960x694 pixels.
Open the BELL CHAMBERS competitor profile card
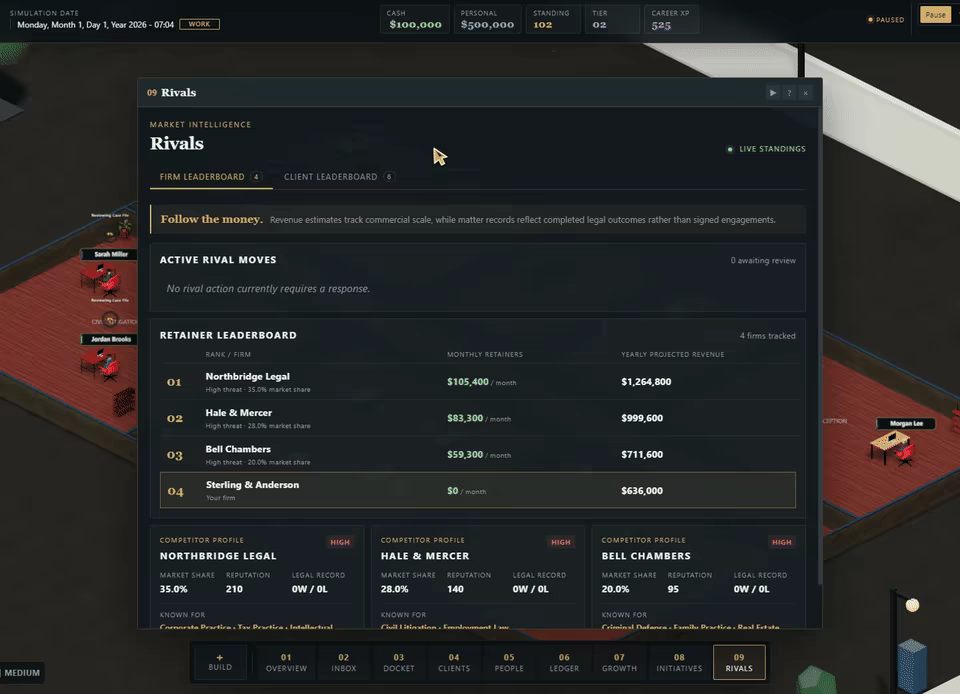pos(699,577)
